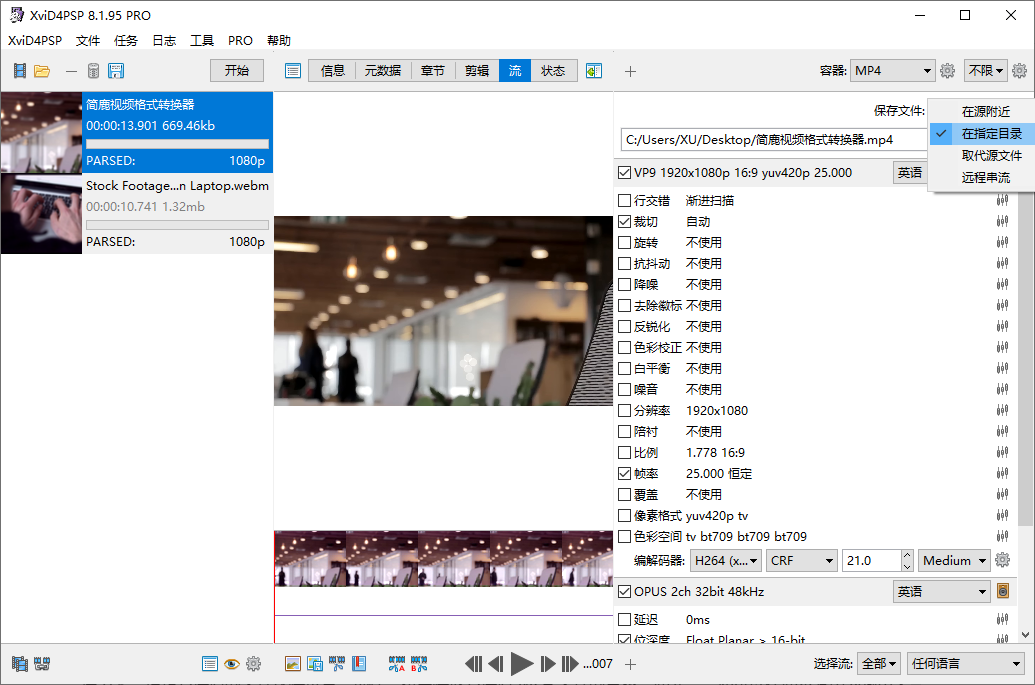This screenshot has height=685, width=1035.
Task: Click the trash can delete icon
Action: [93, 71]
